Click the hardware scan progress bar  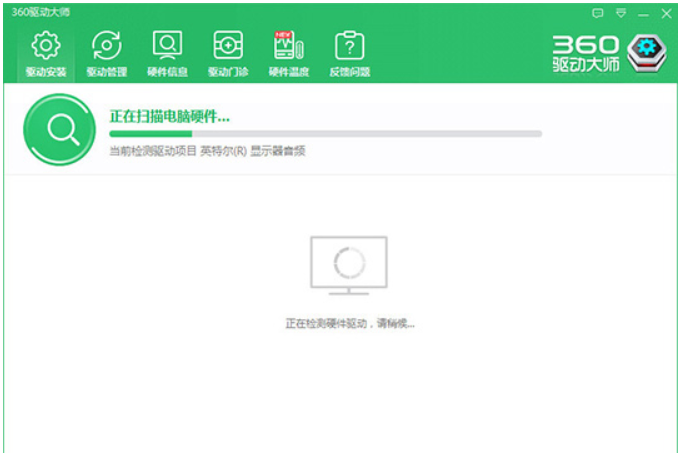(x=325, y=133)
